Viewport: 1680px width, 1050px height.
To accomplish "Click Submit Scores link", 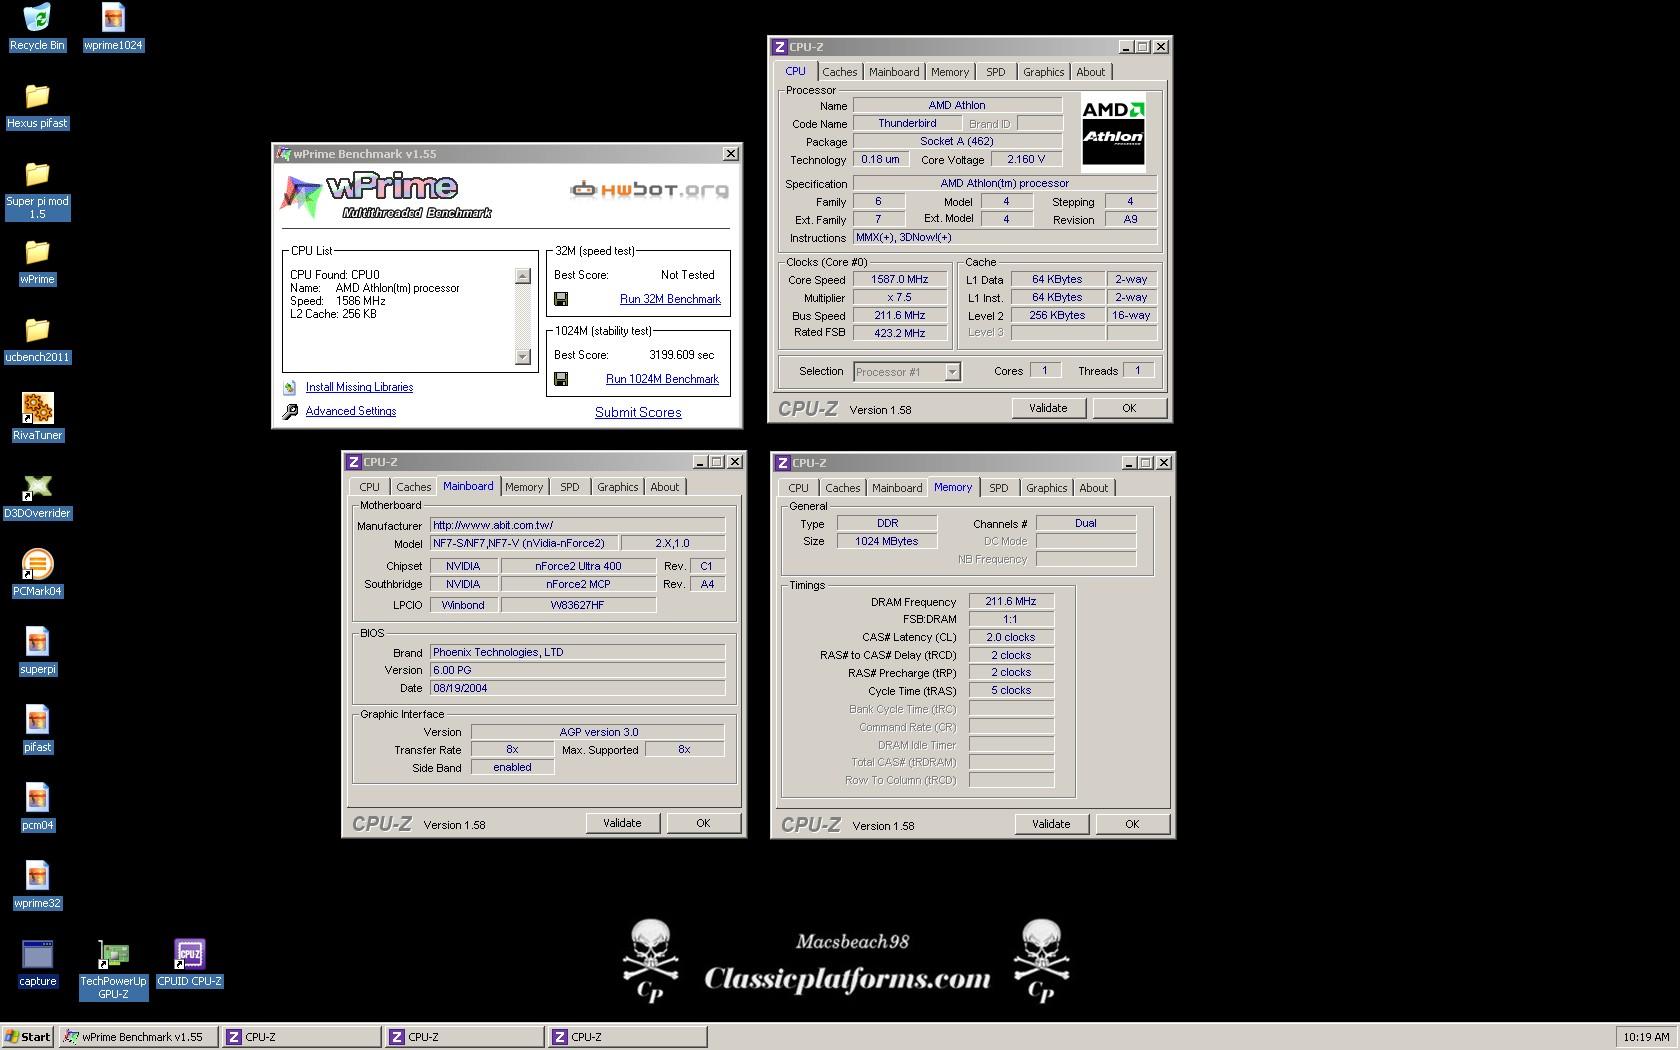I will [638, 412].
